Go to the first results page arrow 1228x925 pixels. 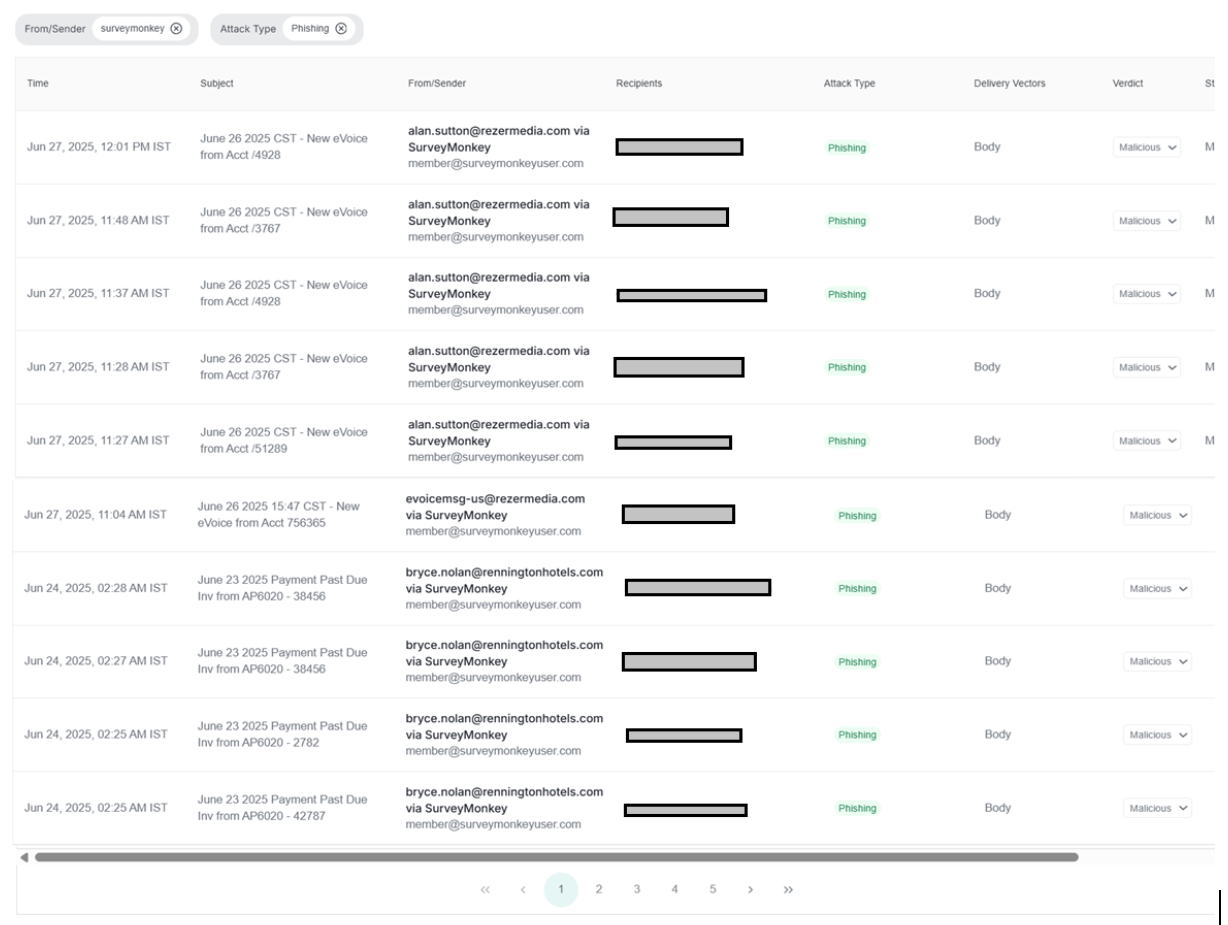pyautogui.click(x=485, y=890)
